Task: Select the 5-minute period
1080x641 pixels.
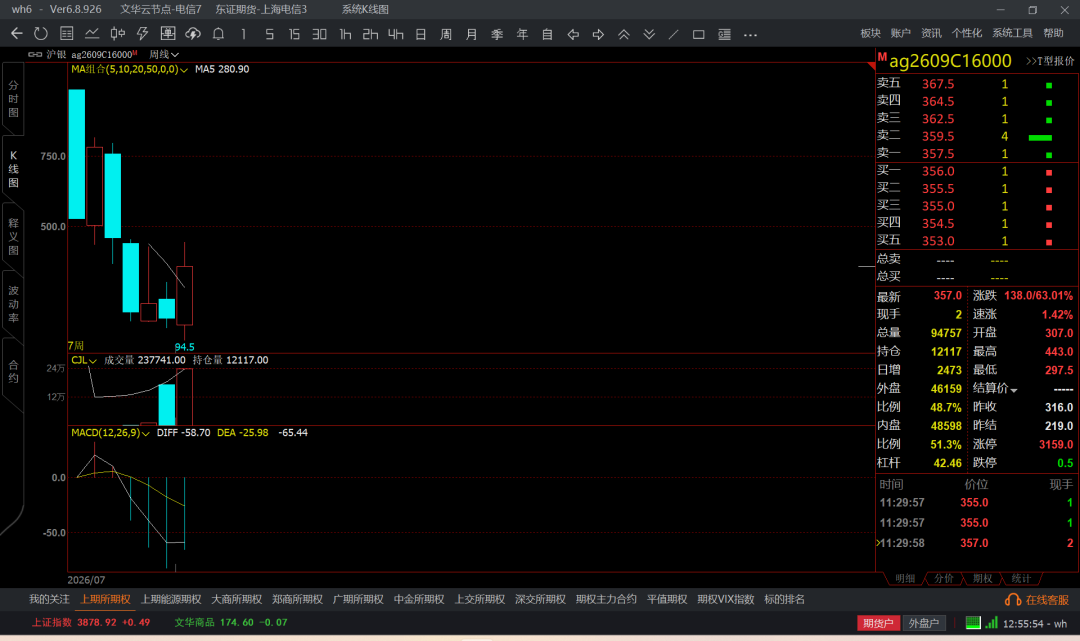Action: (269, 34)
